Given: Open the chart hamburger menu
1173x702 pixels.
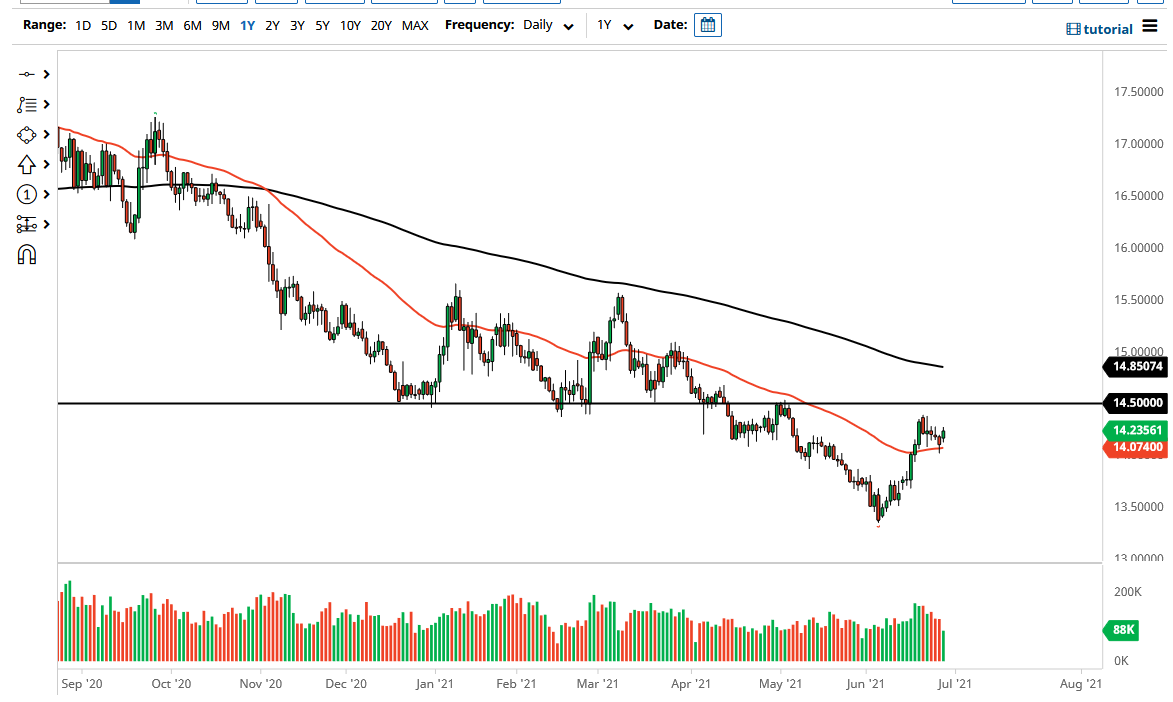Looking at the screenshot, I should [x=1150, y=26].
